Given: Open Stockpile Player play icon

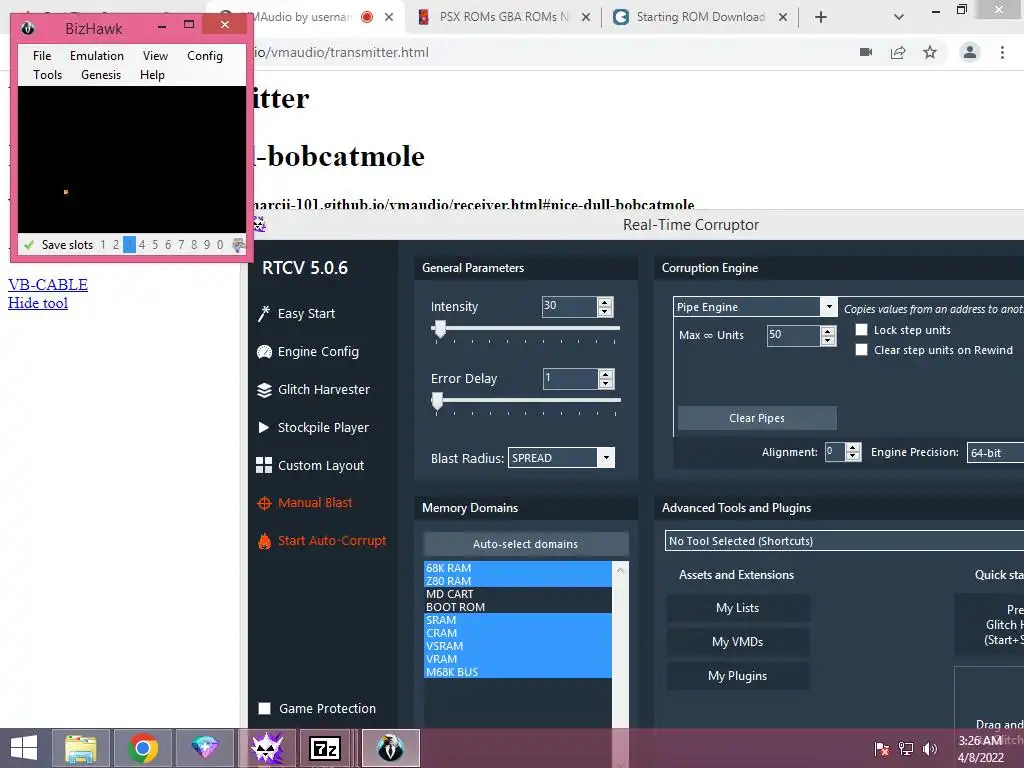Looking at the screenshot, I should coord(264,428).
